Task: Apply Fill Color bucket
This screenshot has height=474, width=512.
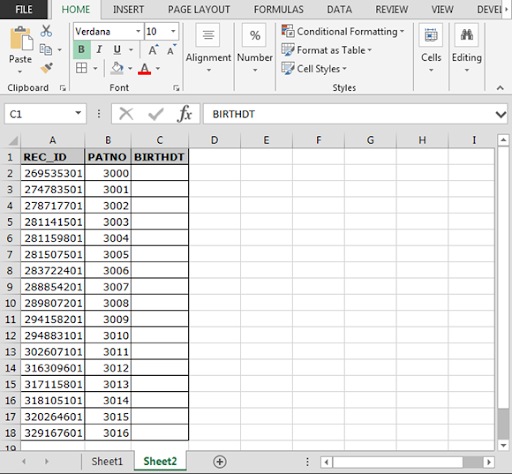Action: [x=117, y=68]
